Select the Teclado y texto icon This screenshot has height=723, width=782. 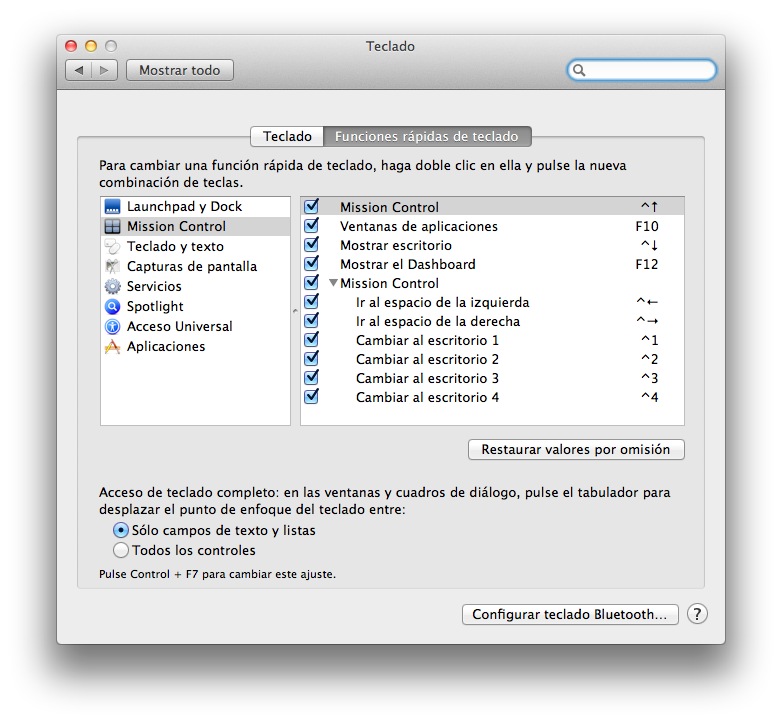click(112, 247)
